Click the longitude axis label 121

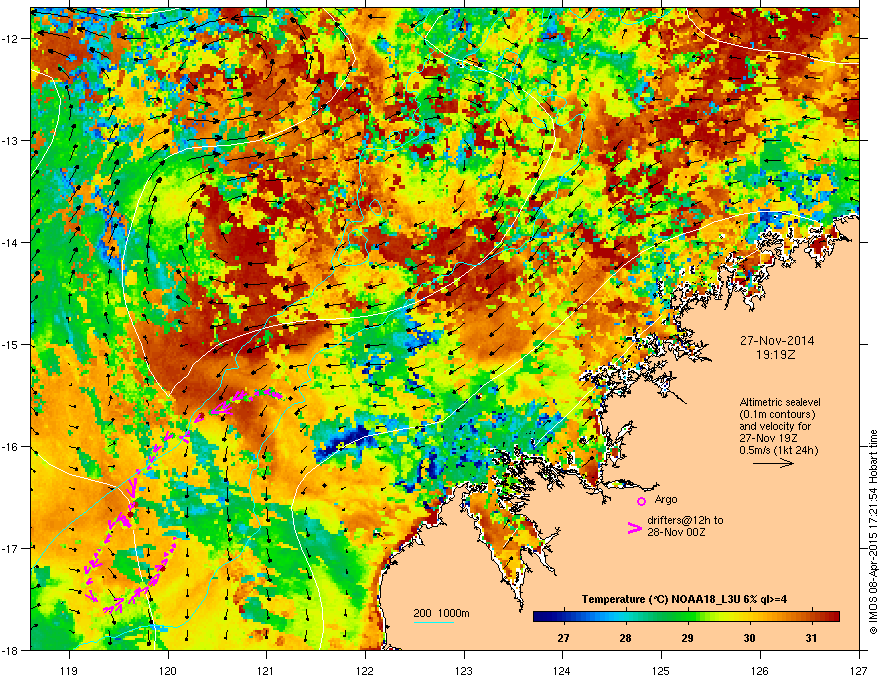266,670
